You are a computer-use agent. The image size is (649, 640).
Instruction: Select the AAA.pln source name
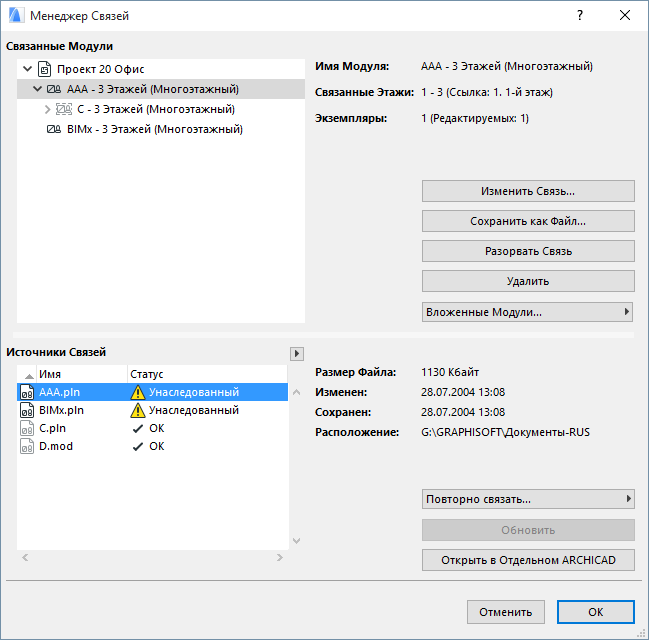(59, 392)
